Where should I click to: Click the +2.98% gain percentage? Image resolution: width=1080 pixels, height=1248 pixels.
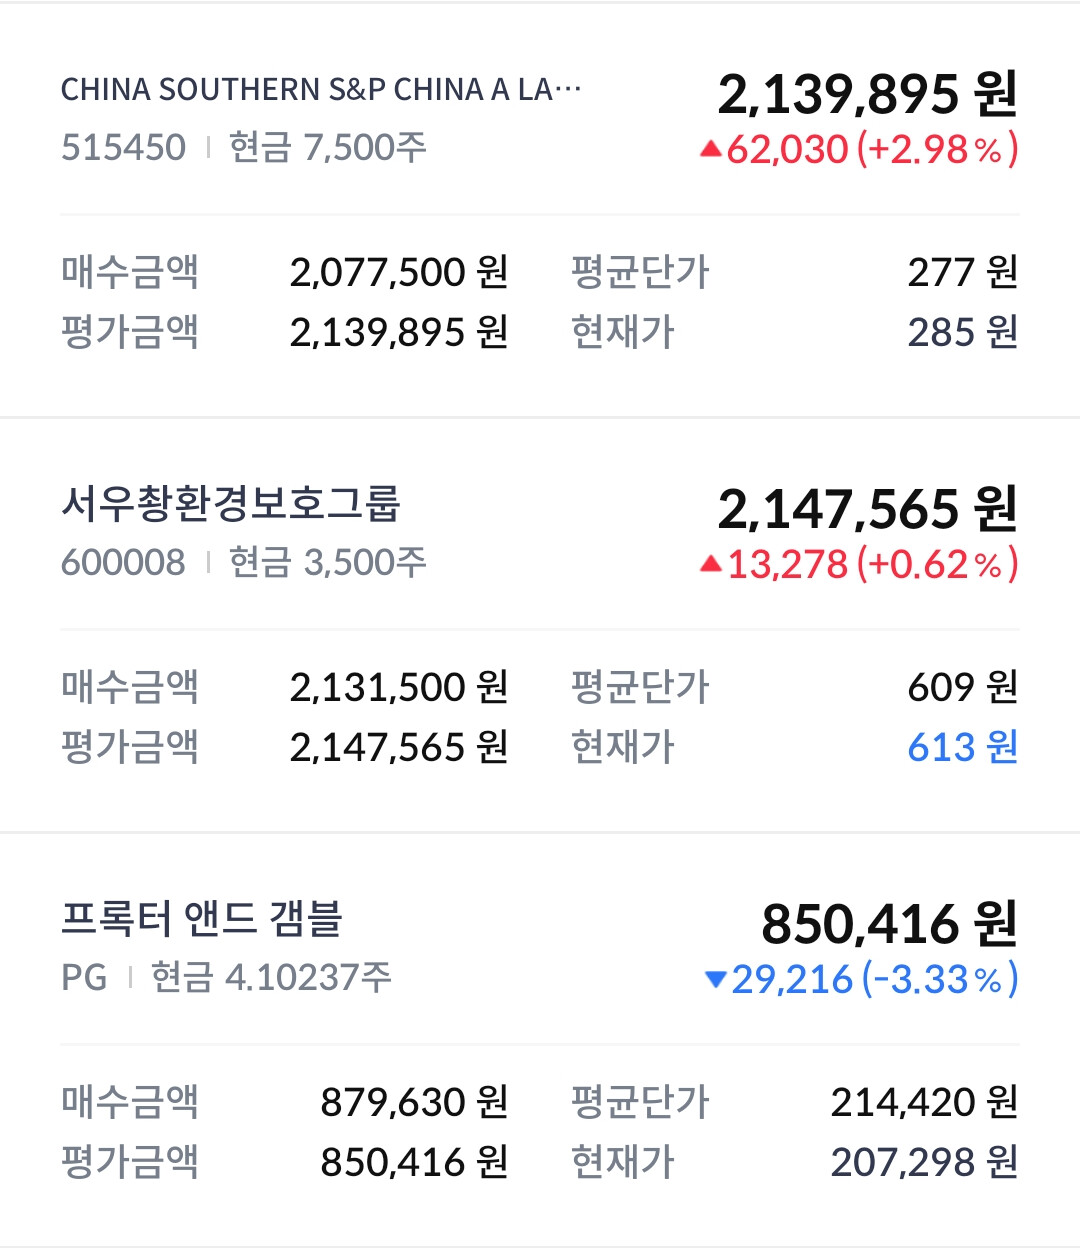tap(938, 149)
